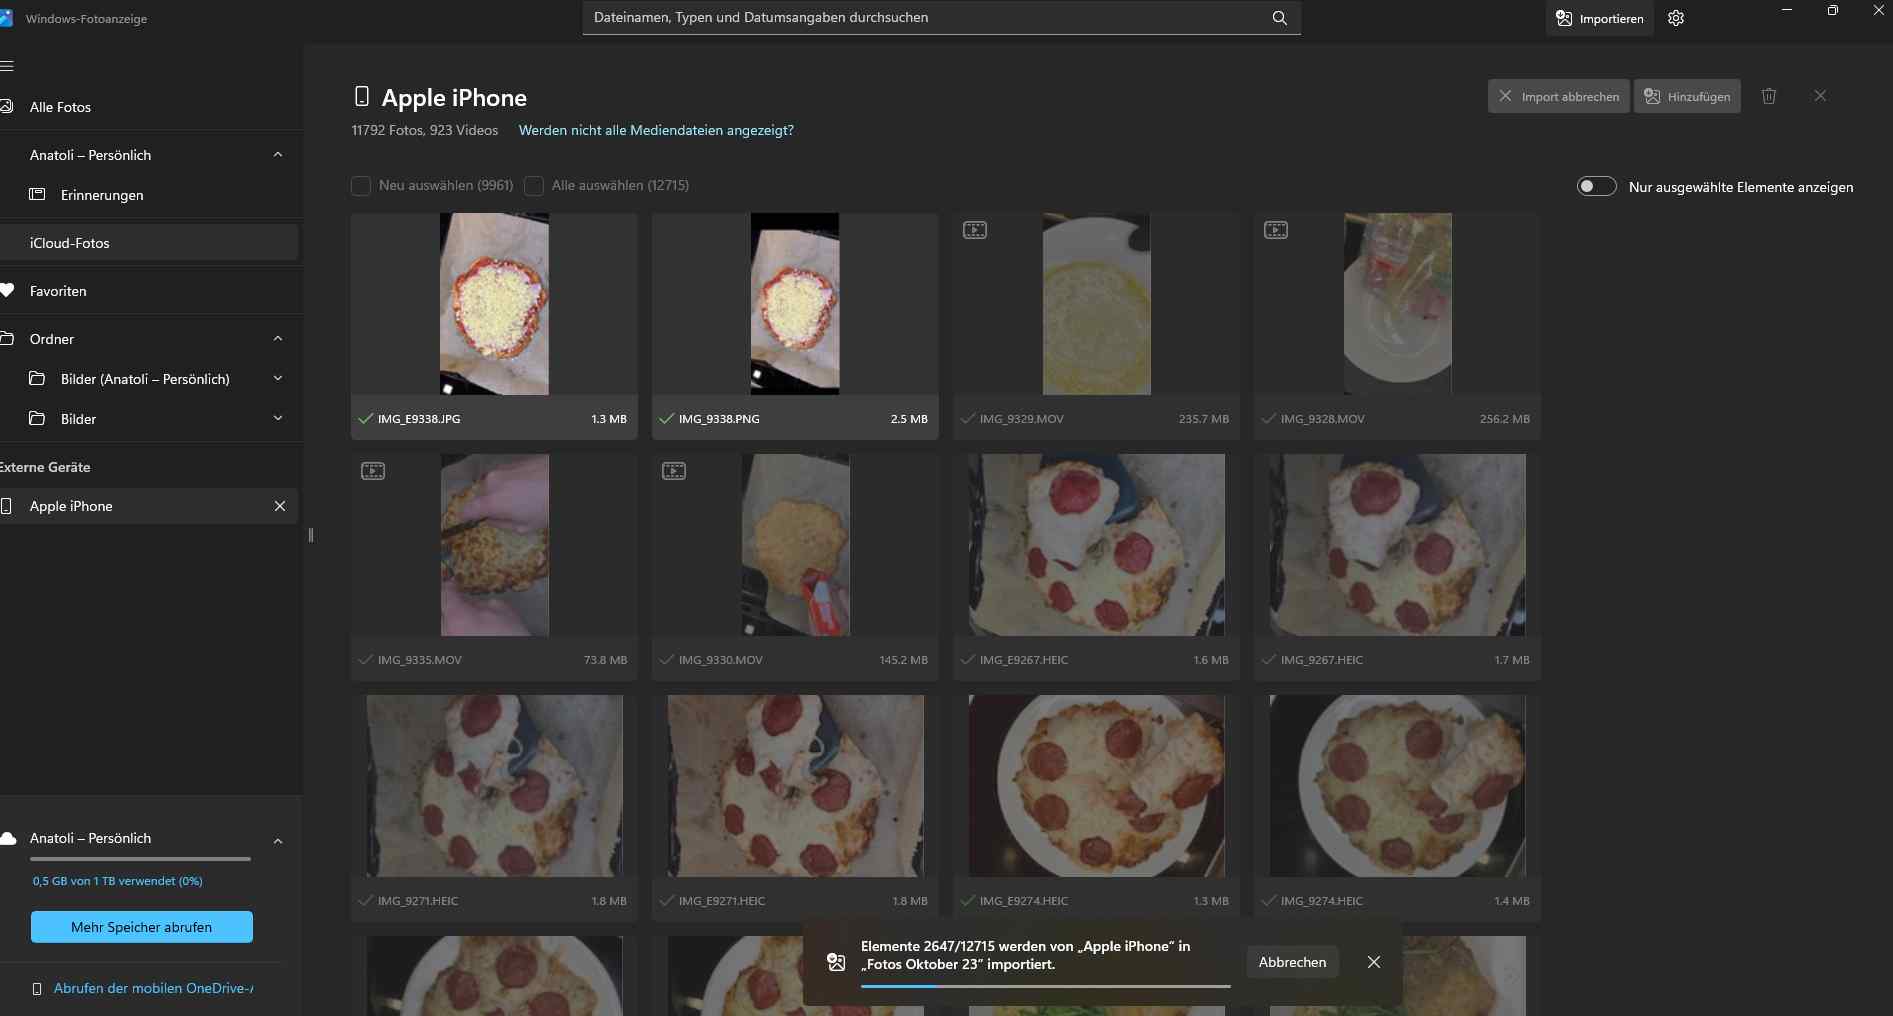
Task: Open Alle Fotos in the sidebar
Action: tap(150, 107)
